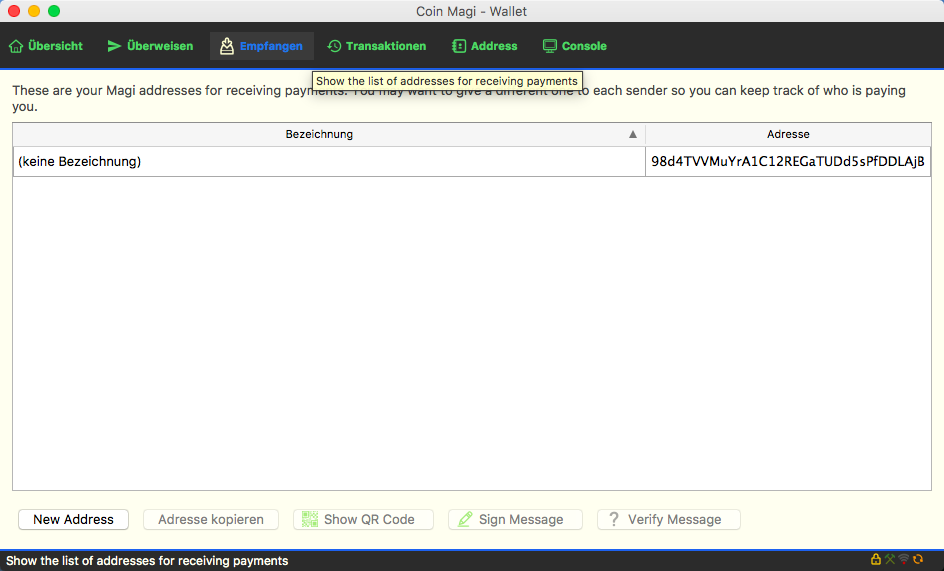Maximize the window using green button

click(x=54, y=11)
